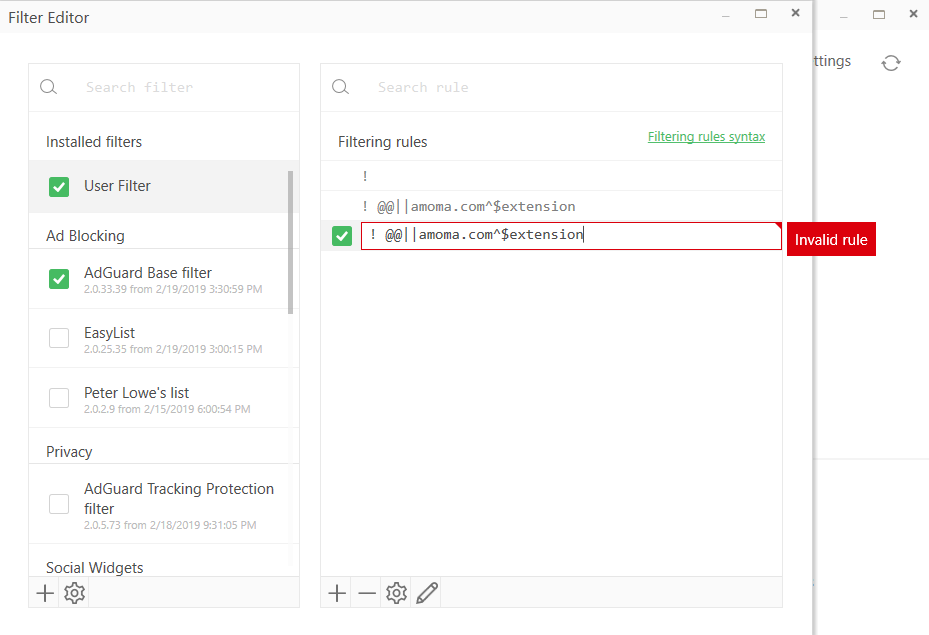Select the first rule row with only '!'
The width and height of the screenshot is (929, 635).
551,176
